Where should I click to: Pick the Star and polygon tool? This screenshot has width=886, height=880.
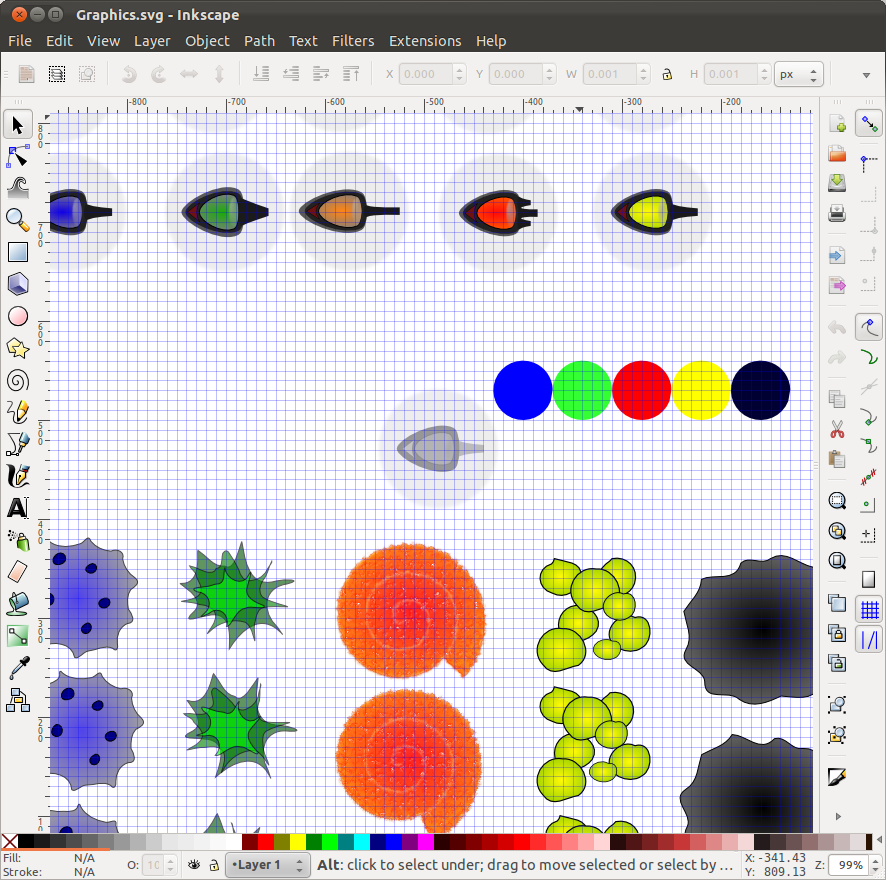(x=18, y=348)
